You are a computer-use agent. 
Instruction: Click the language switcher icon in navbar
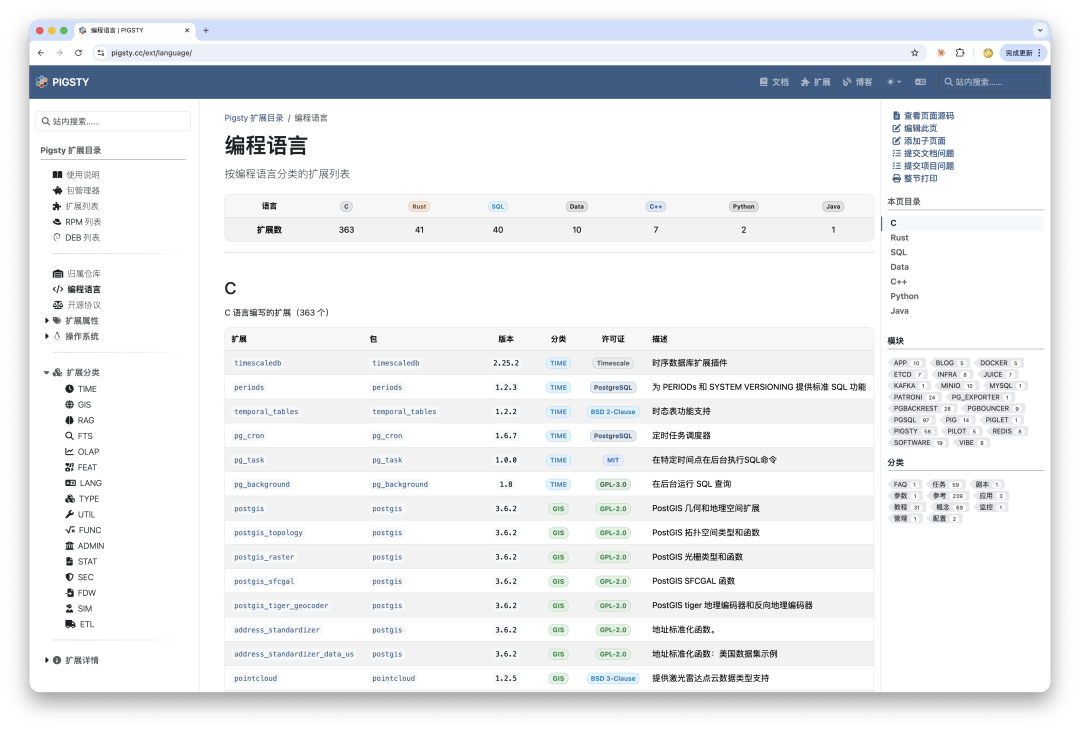920,82
